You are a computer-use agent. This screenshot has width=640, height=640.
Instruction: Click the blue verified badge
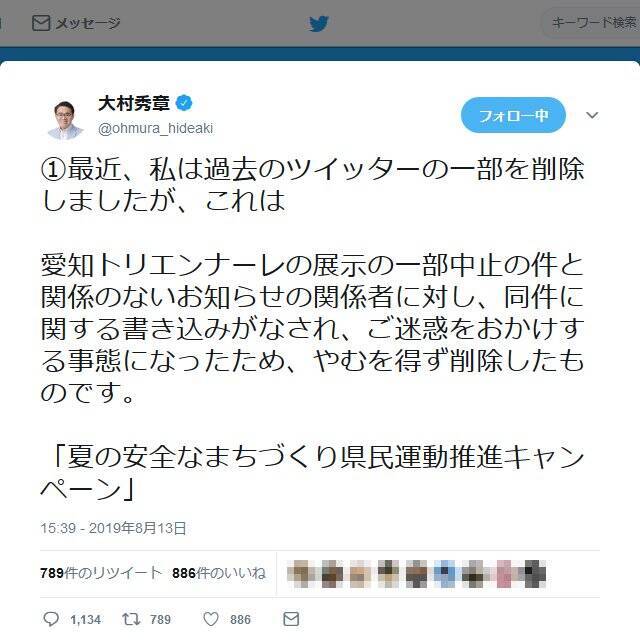pyautogui.click(x=184, y=102)
